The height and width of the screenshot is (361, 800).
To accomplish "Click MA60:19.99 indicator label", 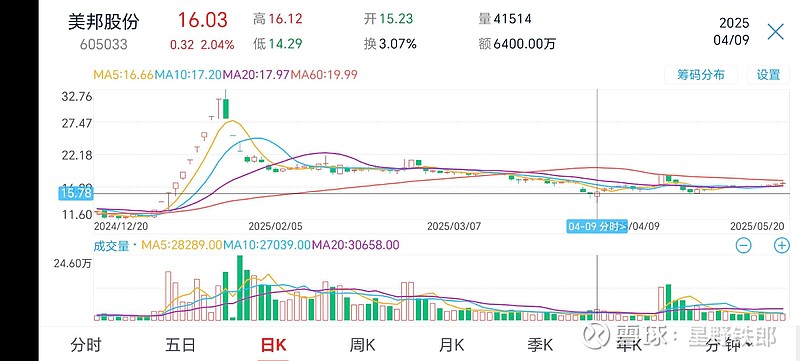I will point(324,75).
